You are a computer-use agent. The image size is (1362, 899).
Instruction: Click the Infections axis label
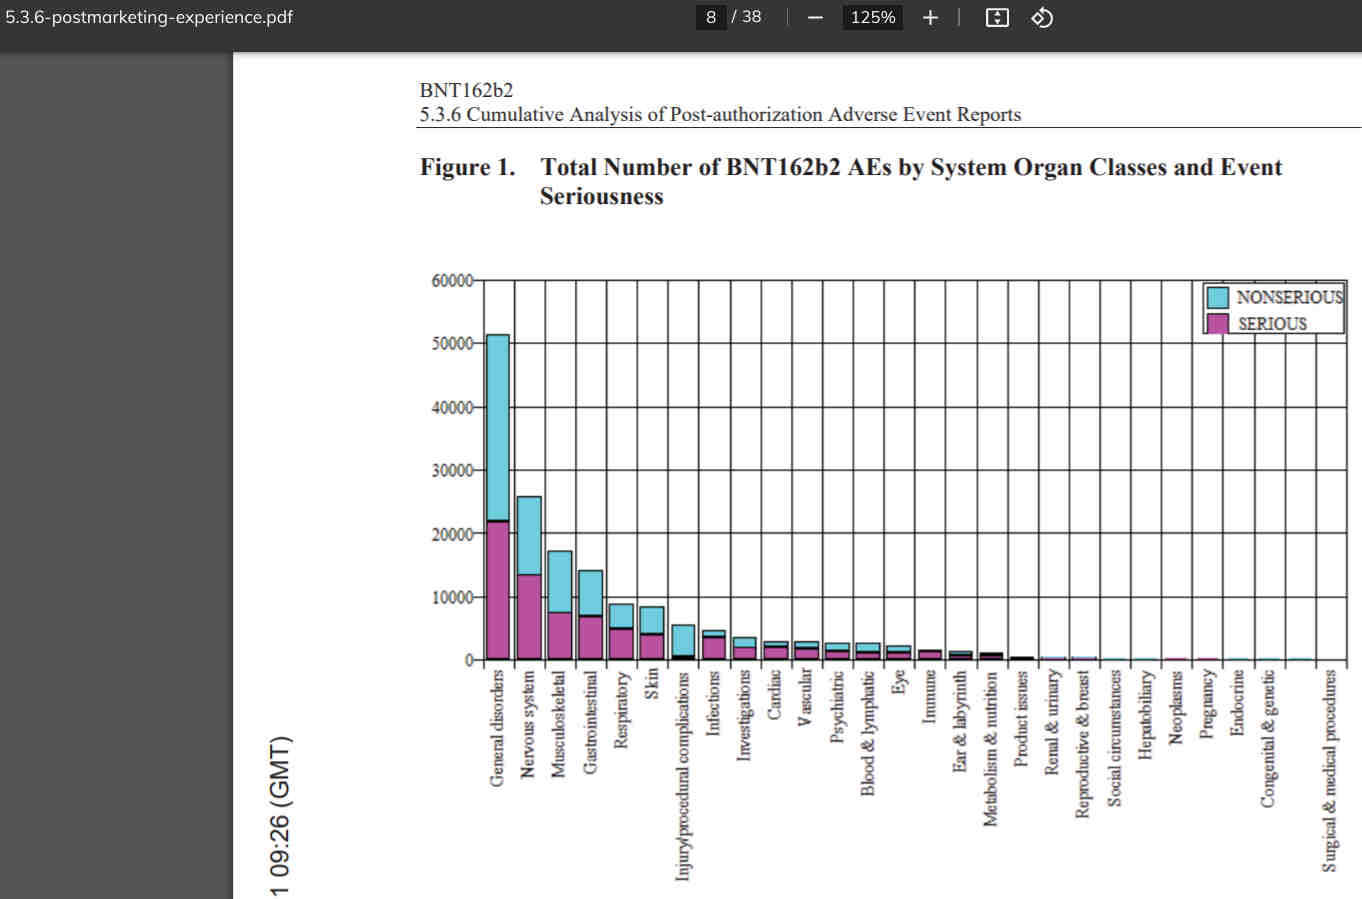click(x=713, y=703)
